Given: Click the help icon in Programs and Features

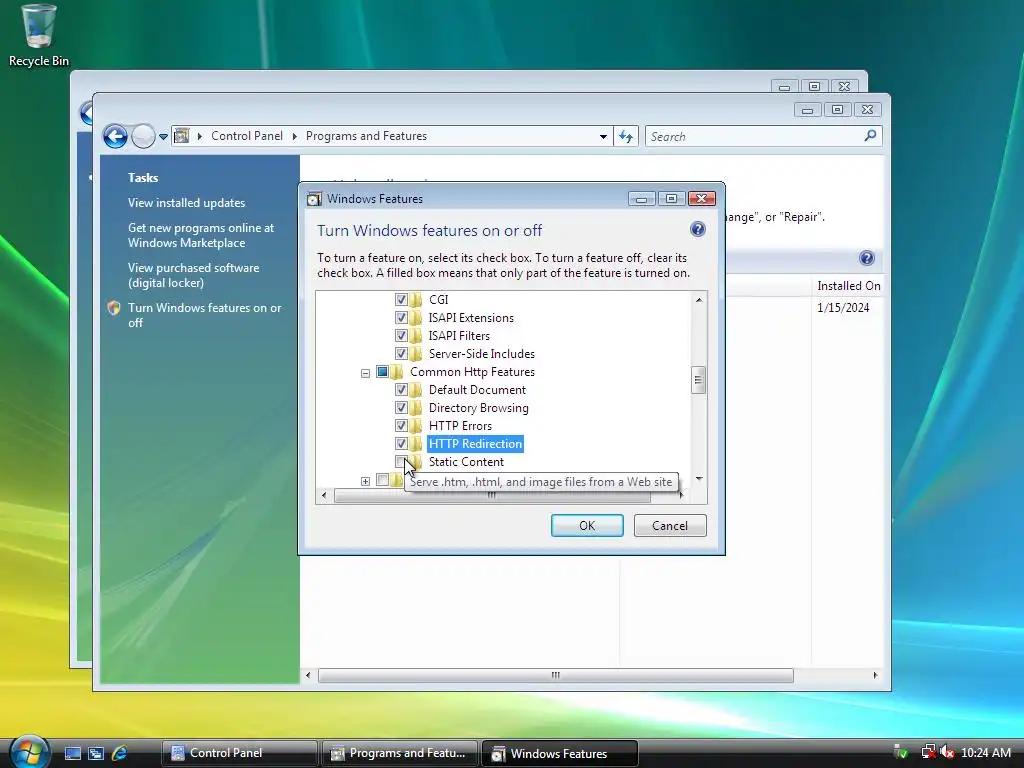Looking at the screenshot, I should coord(867,258).
